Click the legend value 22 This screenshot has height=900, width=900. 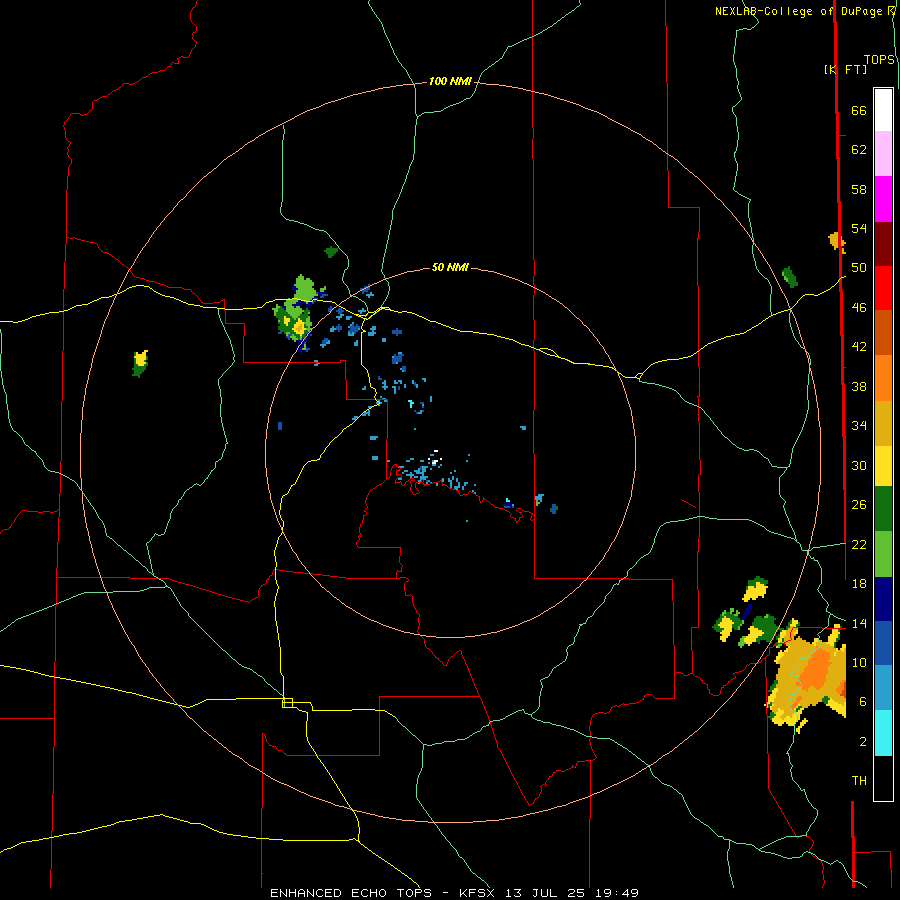[859, 544]
